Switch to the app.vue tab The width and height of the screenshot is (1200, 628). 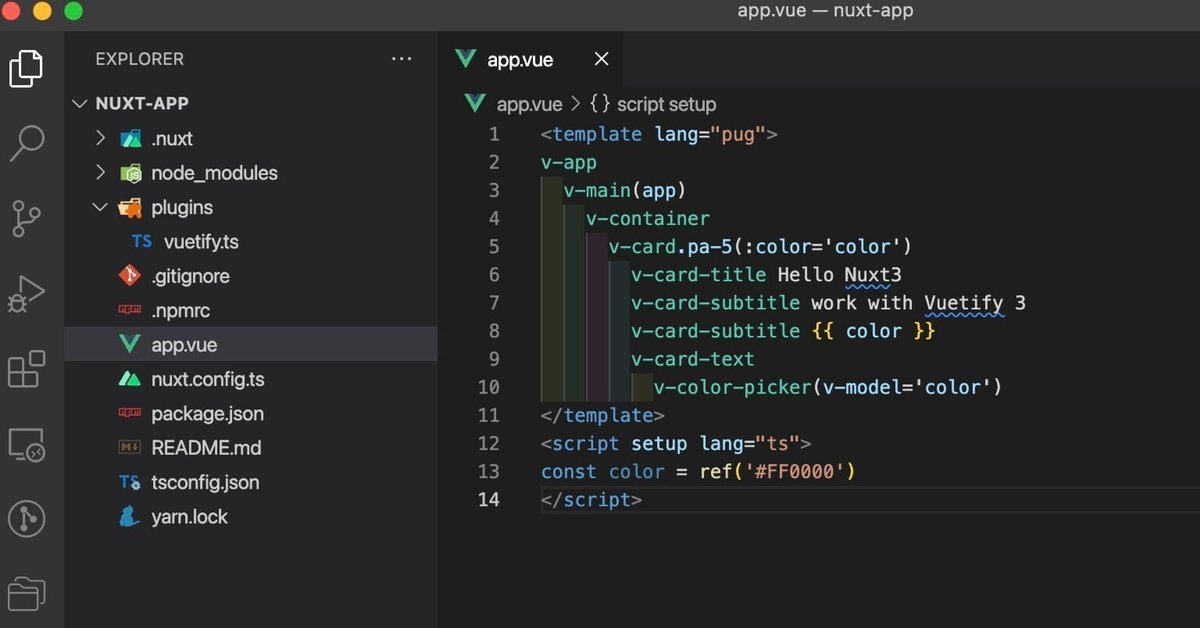[x=519, y=59]
